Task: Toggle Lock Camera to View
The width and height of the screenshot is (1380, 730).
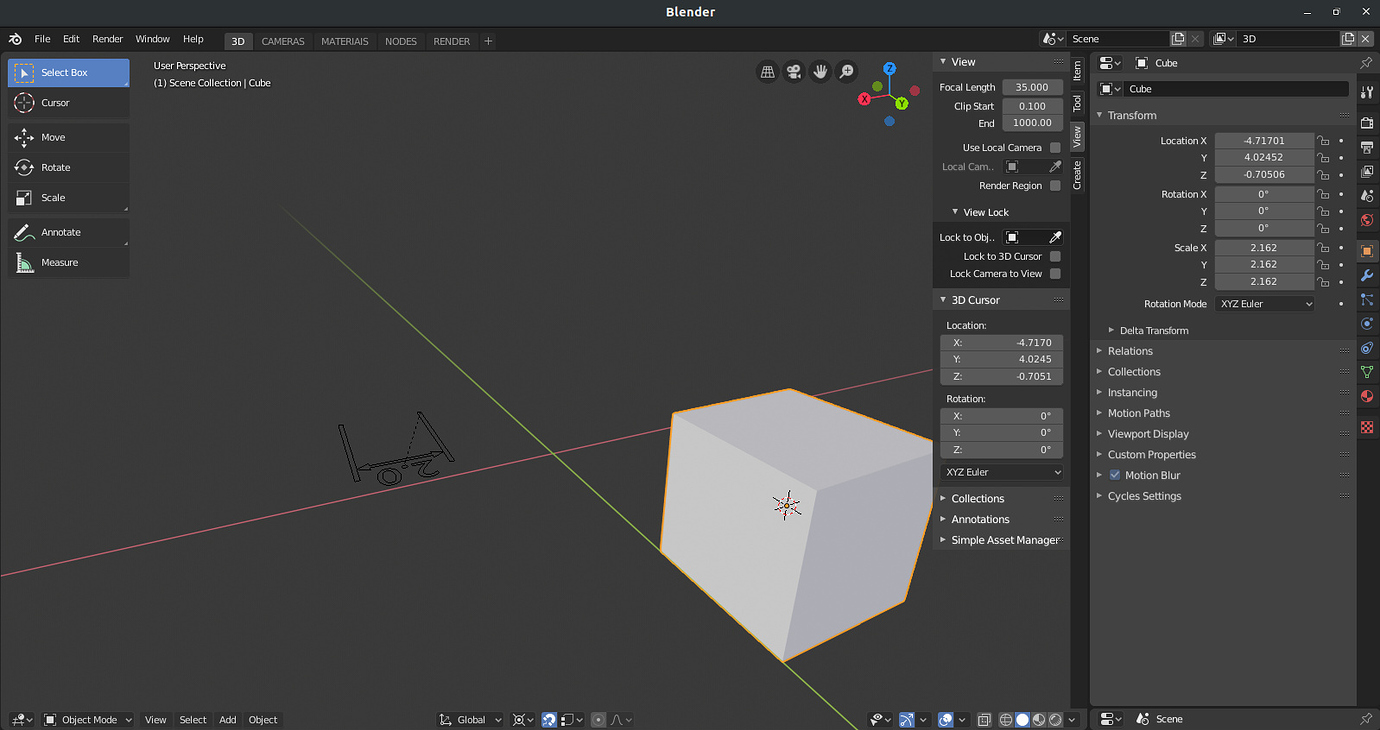Action: click(x=1055, y=273)
